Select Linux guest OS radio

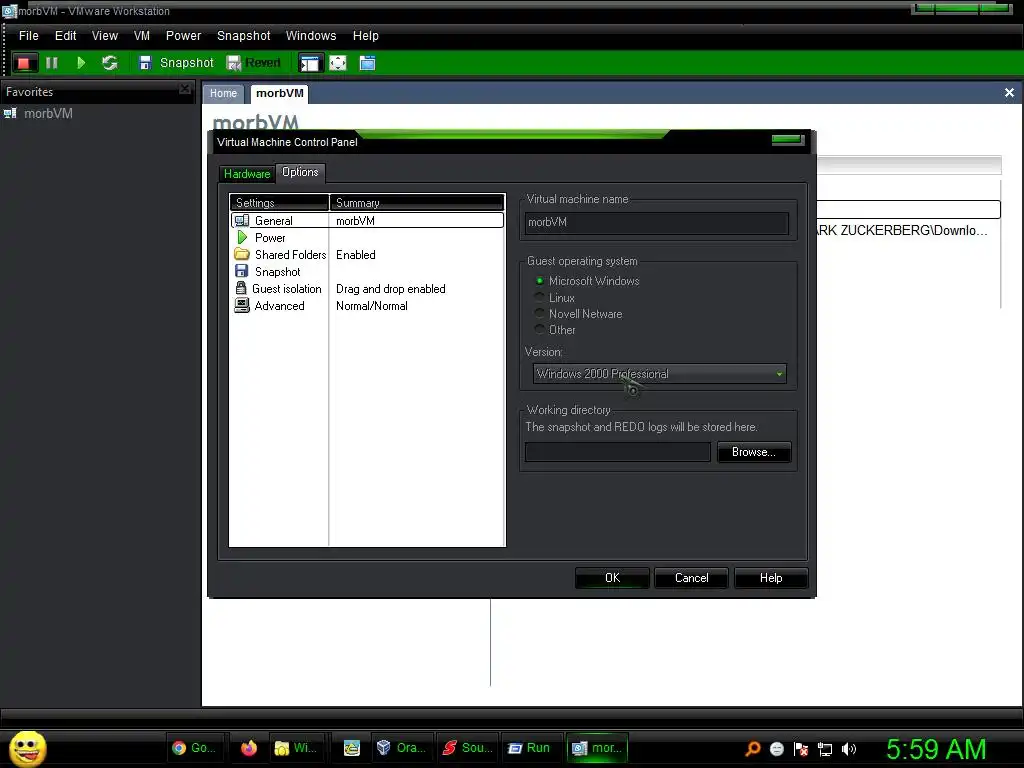[x=554, y=298]
